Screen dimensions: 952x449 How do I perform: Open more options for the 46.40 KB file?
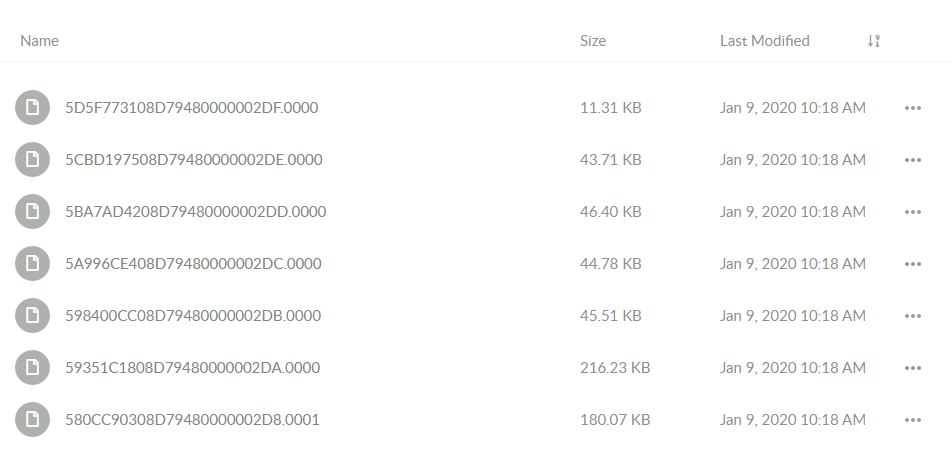tap(913, 212)
